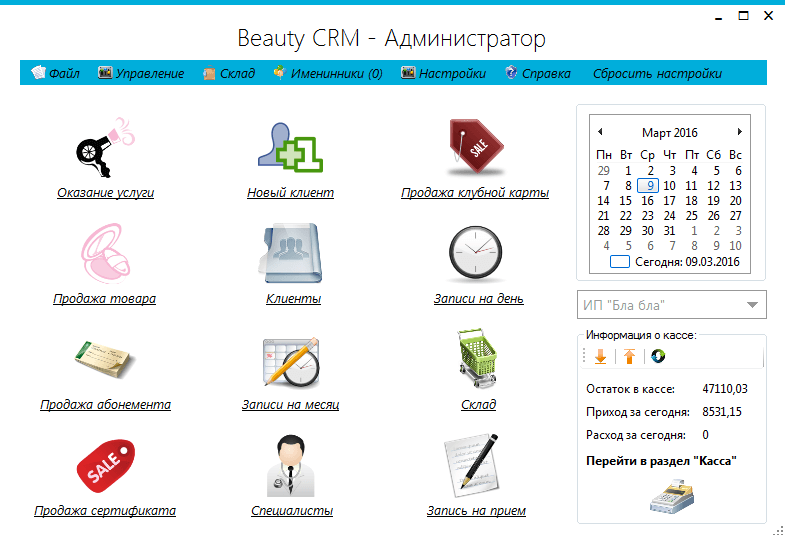
Task: Open the Настройки menu
Action: pyautogui.click(x=443, y=73)
